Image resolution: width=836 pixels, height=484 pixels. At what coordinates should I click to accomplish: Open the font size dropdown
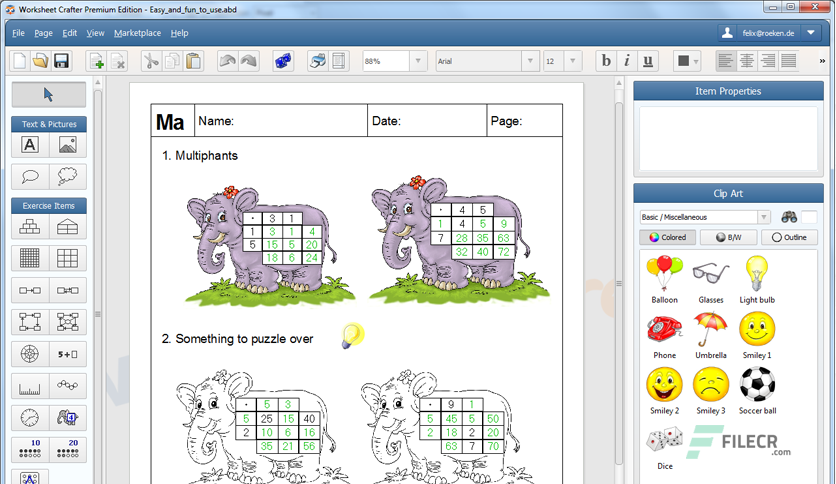point(573,61)
